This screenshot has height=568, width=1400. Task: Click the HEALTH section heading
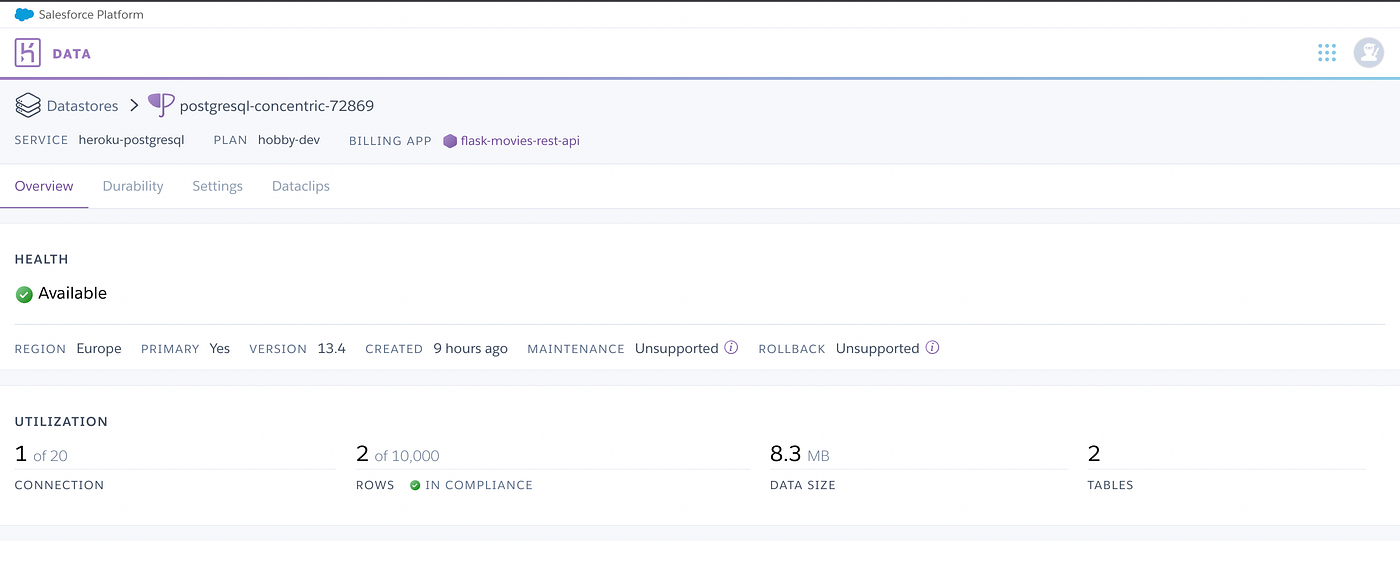pos(41,259)
